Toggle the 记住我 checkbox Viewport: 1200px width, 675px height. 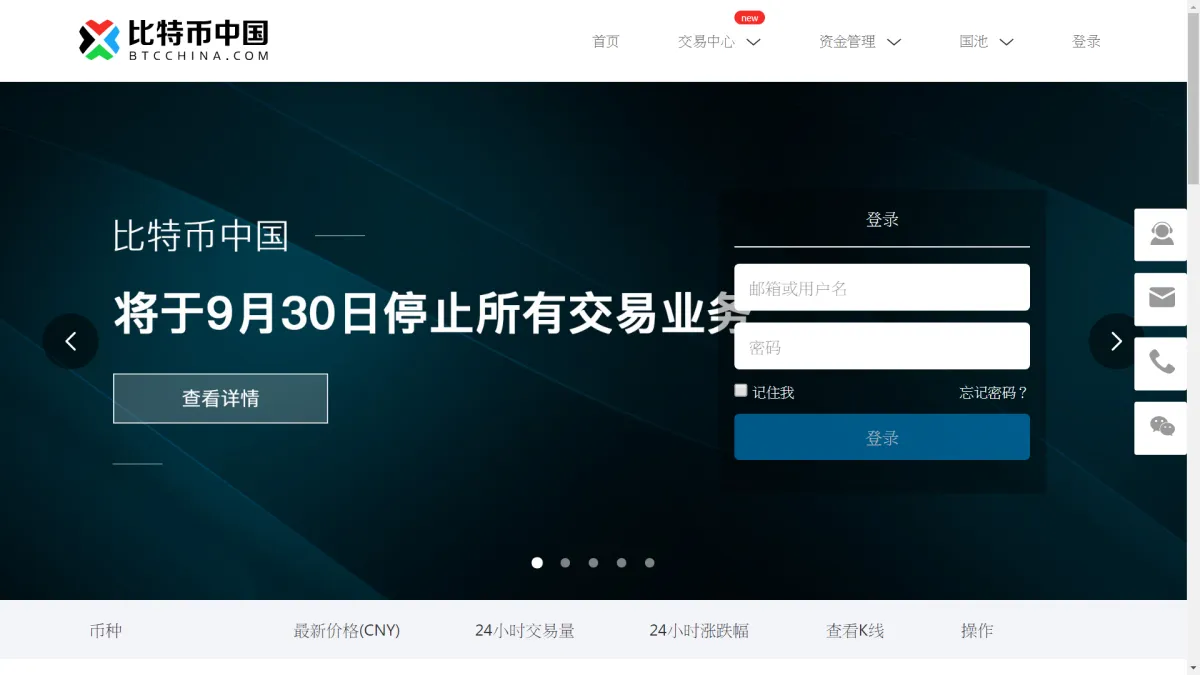pyautogui.click(x=741, y=391)
